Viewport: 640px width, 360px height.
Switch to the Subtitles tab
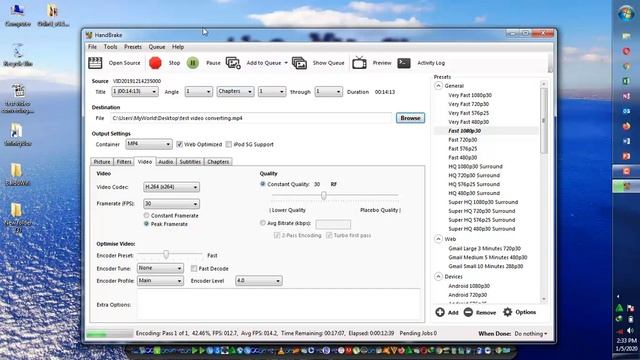pyautogui.click(x=190, y=162)
